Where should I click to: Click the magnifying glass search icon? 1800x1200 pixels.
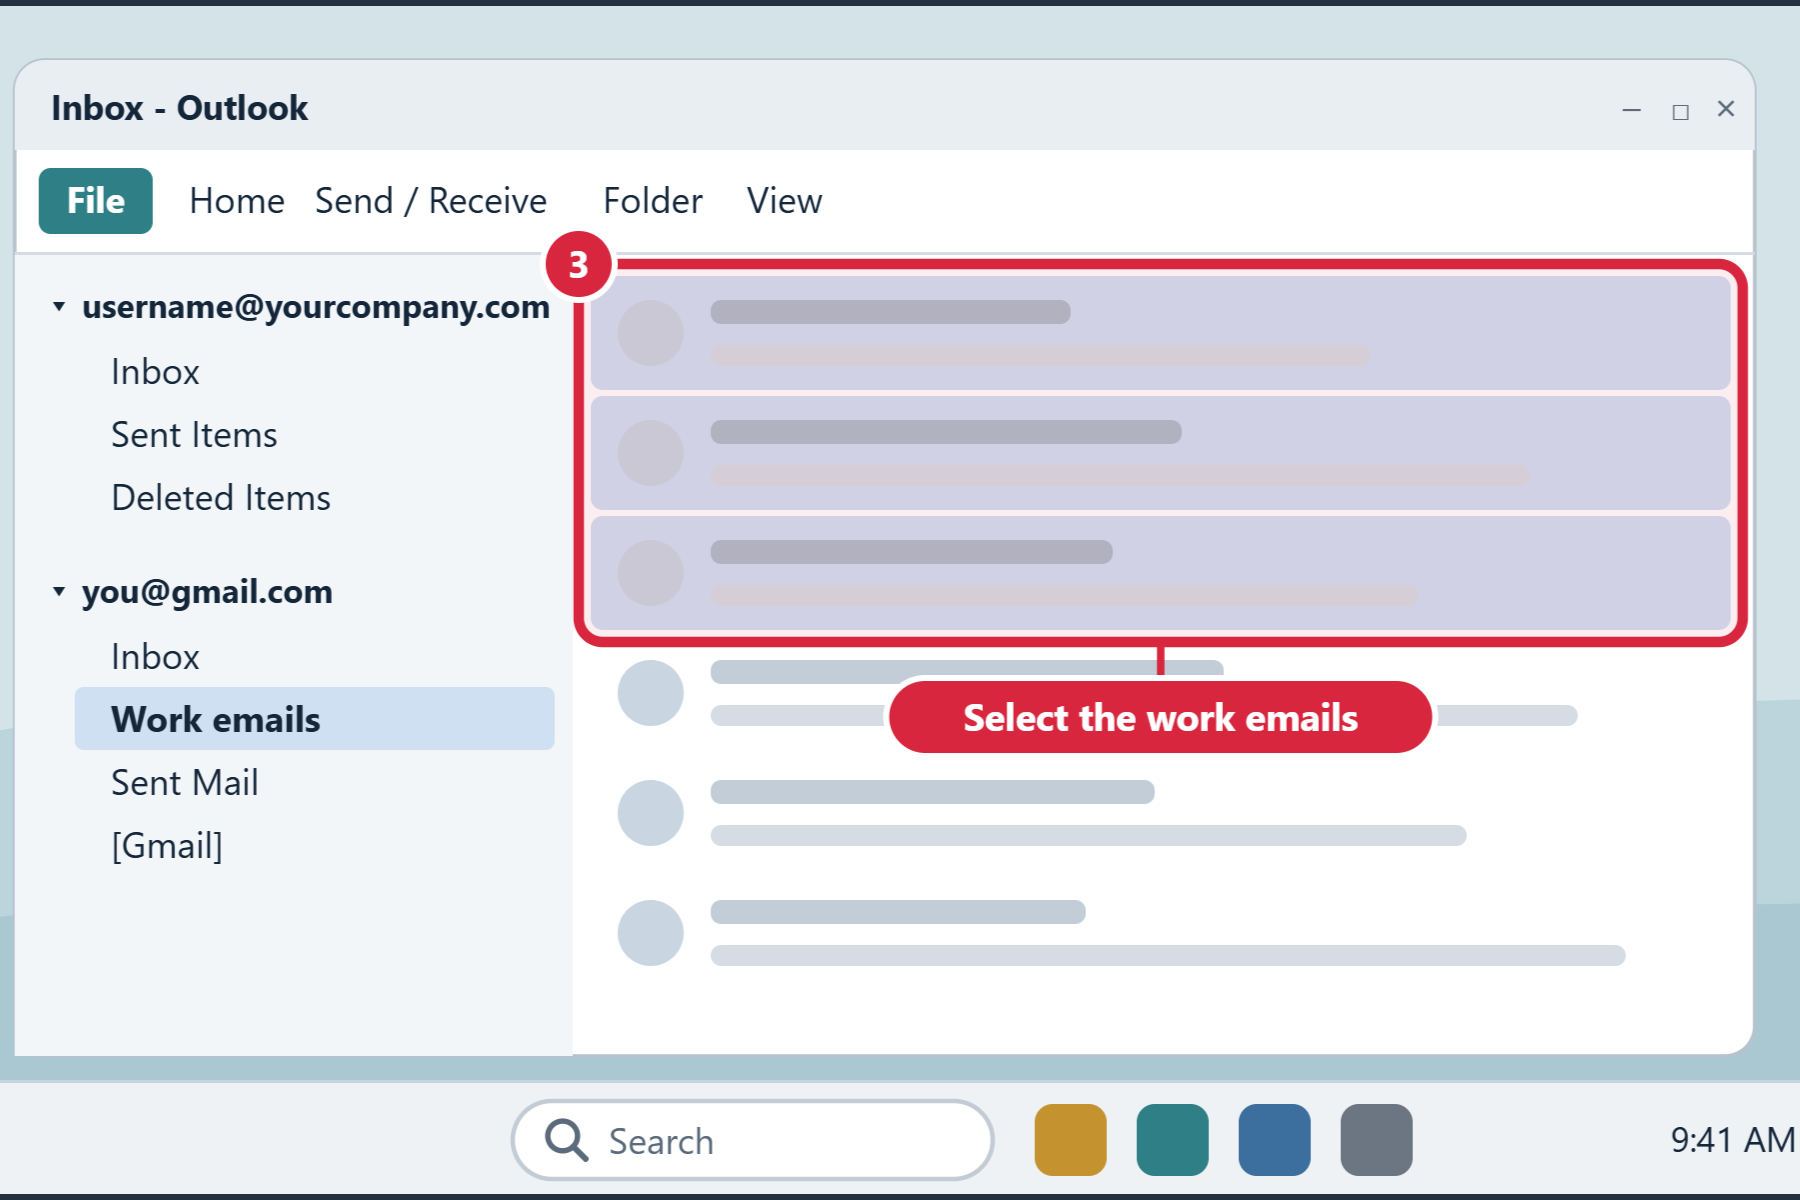click(x=566, y=1140)
